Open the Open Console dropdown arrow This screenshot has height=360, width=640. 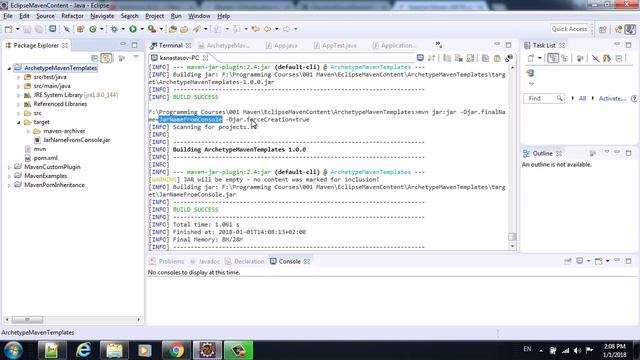608,261
